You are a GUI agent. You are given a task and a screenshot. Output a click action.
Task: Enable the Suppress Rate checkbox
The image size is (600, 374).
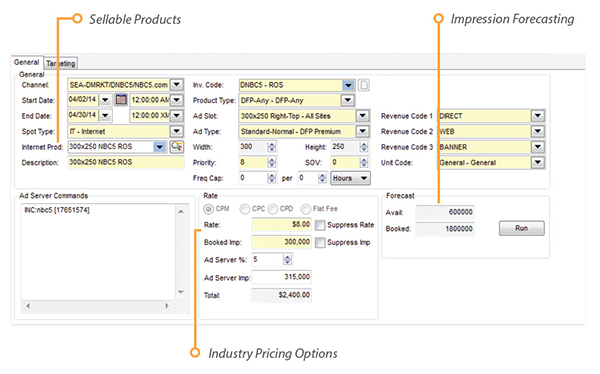(320, 225)
